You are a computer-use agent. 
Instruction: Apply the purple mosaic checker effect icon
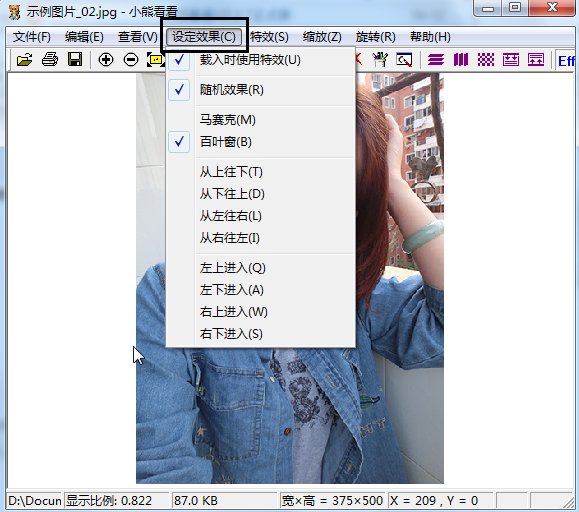pyautogui.click(x=486, y=59)
